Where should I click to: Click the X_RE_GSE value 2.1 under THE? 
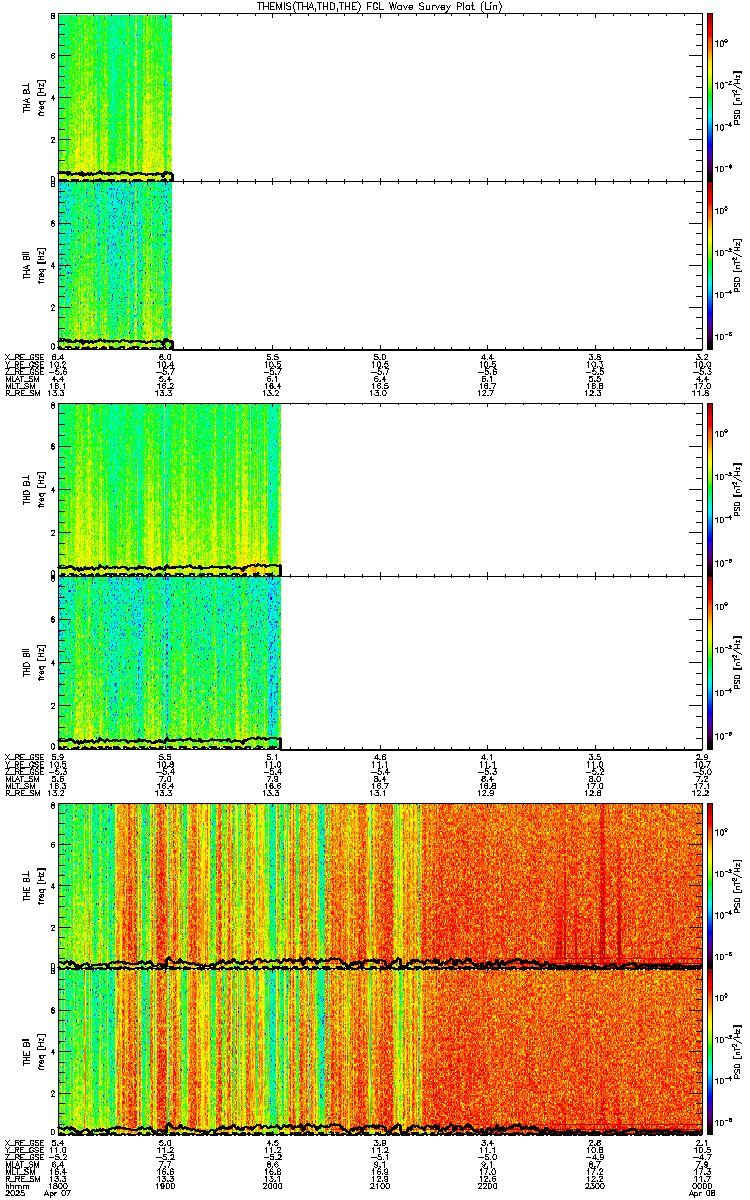702,1143
